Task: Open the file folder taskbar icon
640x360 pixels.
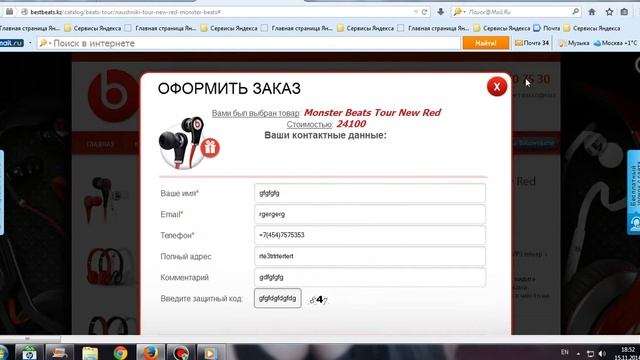Action: click(90, 353)
